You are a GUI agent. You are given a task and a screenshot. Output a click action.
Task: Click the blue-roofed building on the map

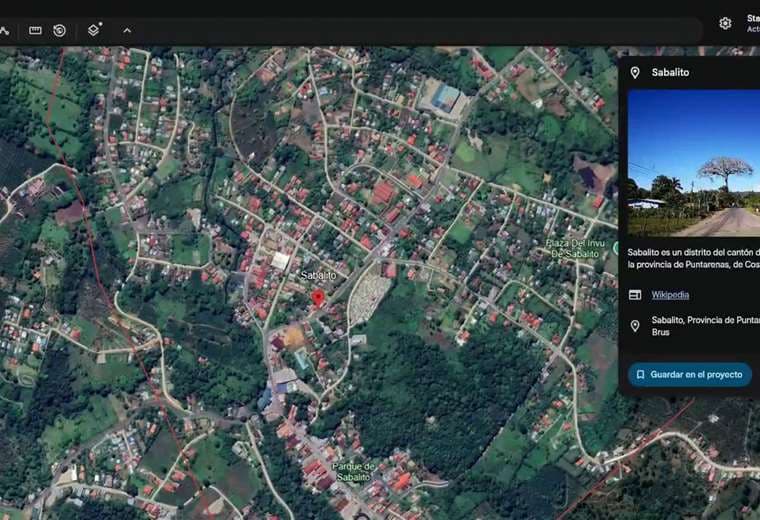click(x=447, y=98)
